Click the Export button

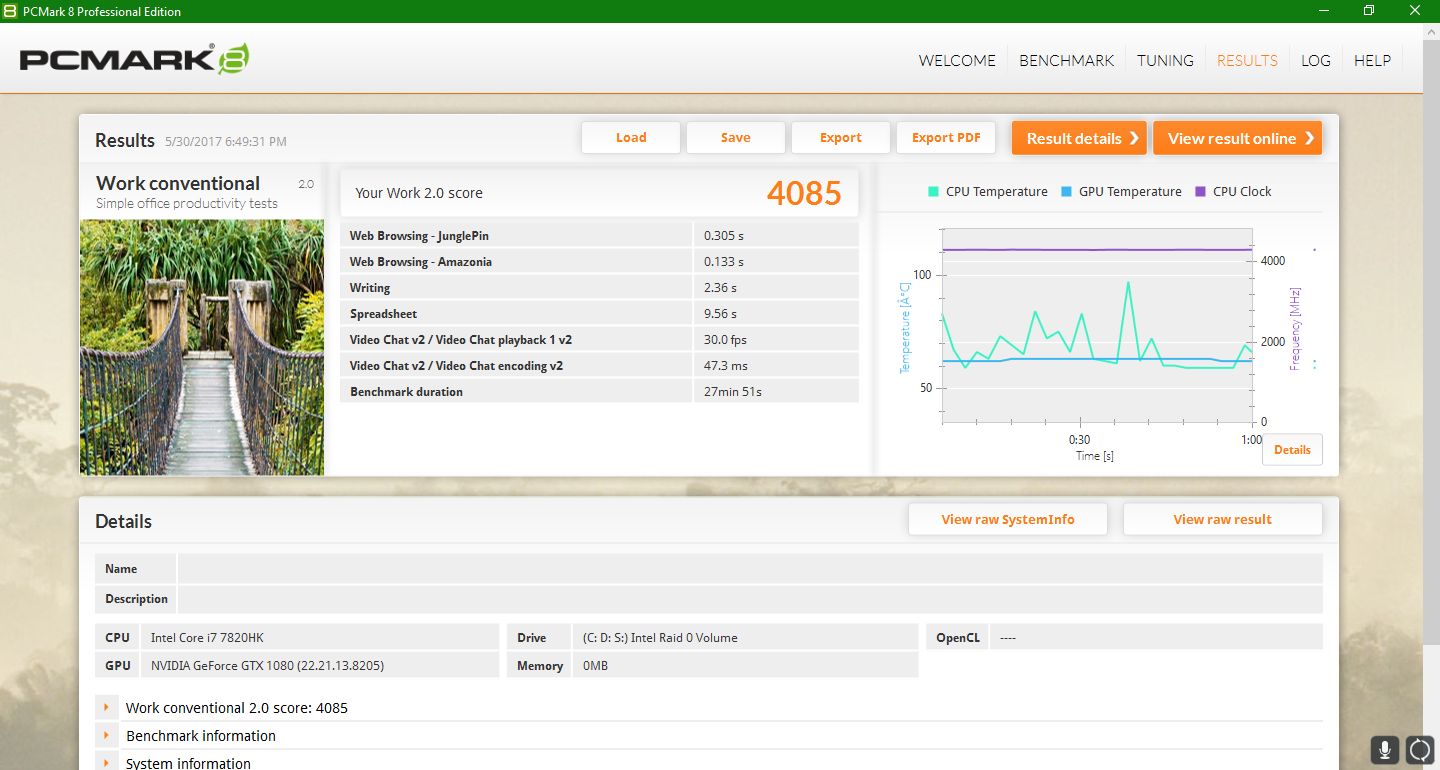pos(841,138)
